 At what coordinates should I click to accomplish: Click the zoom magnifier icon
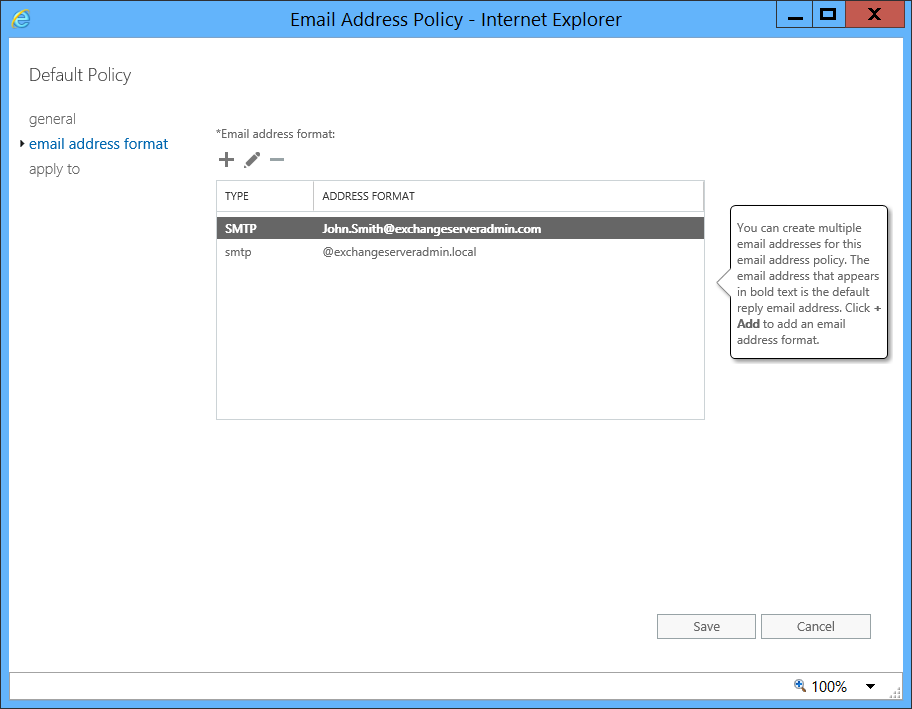(x=800, y=685)
